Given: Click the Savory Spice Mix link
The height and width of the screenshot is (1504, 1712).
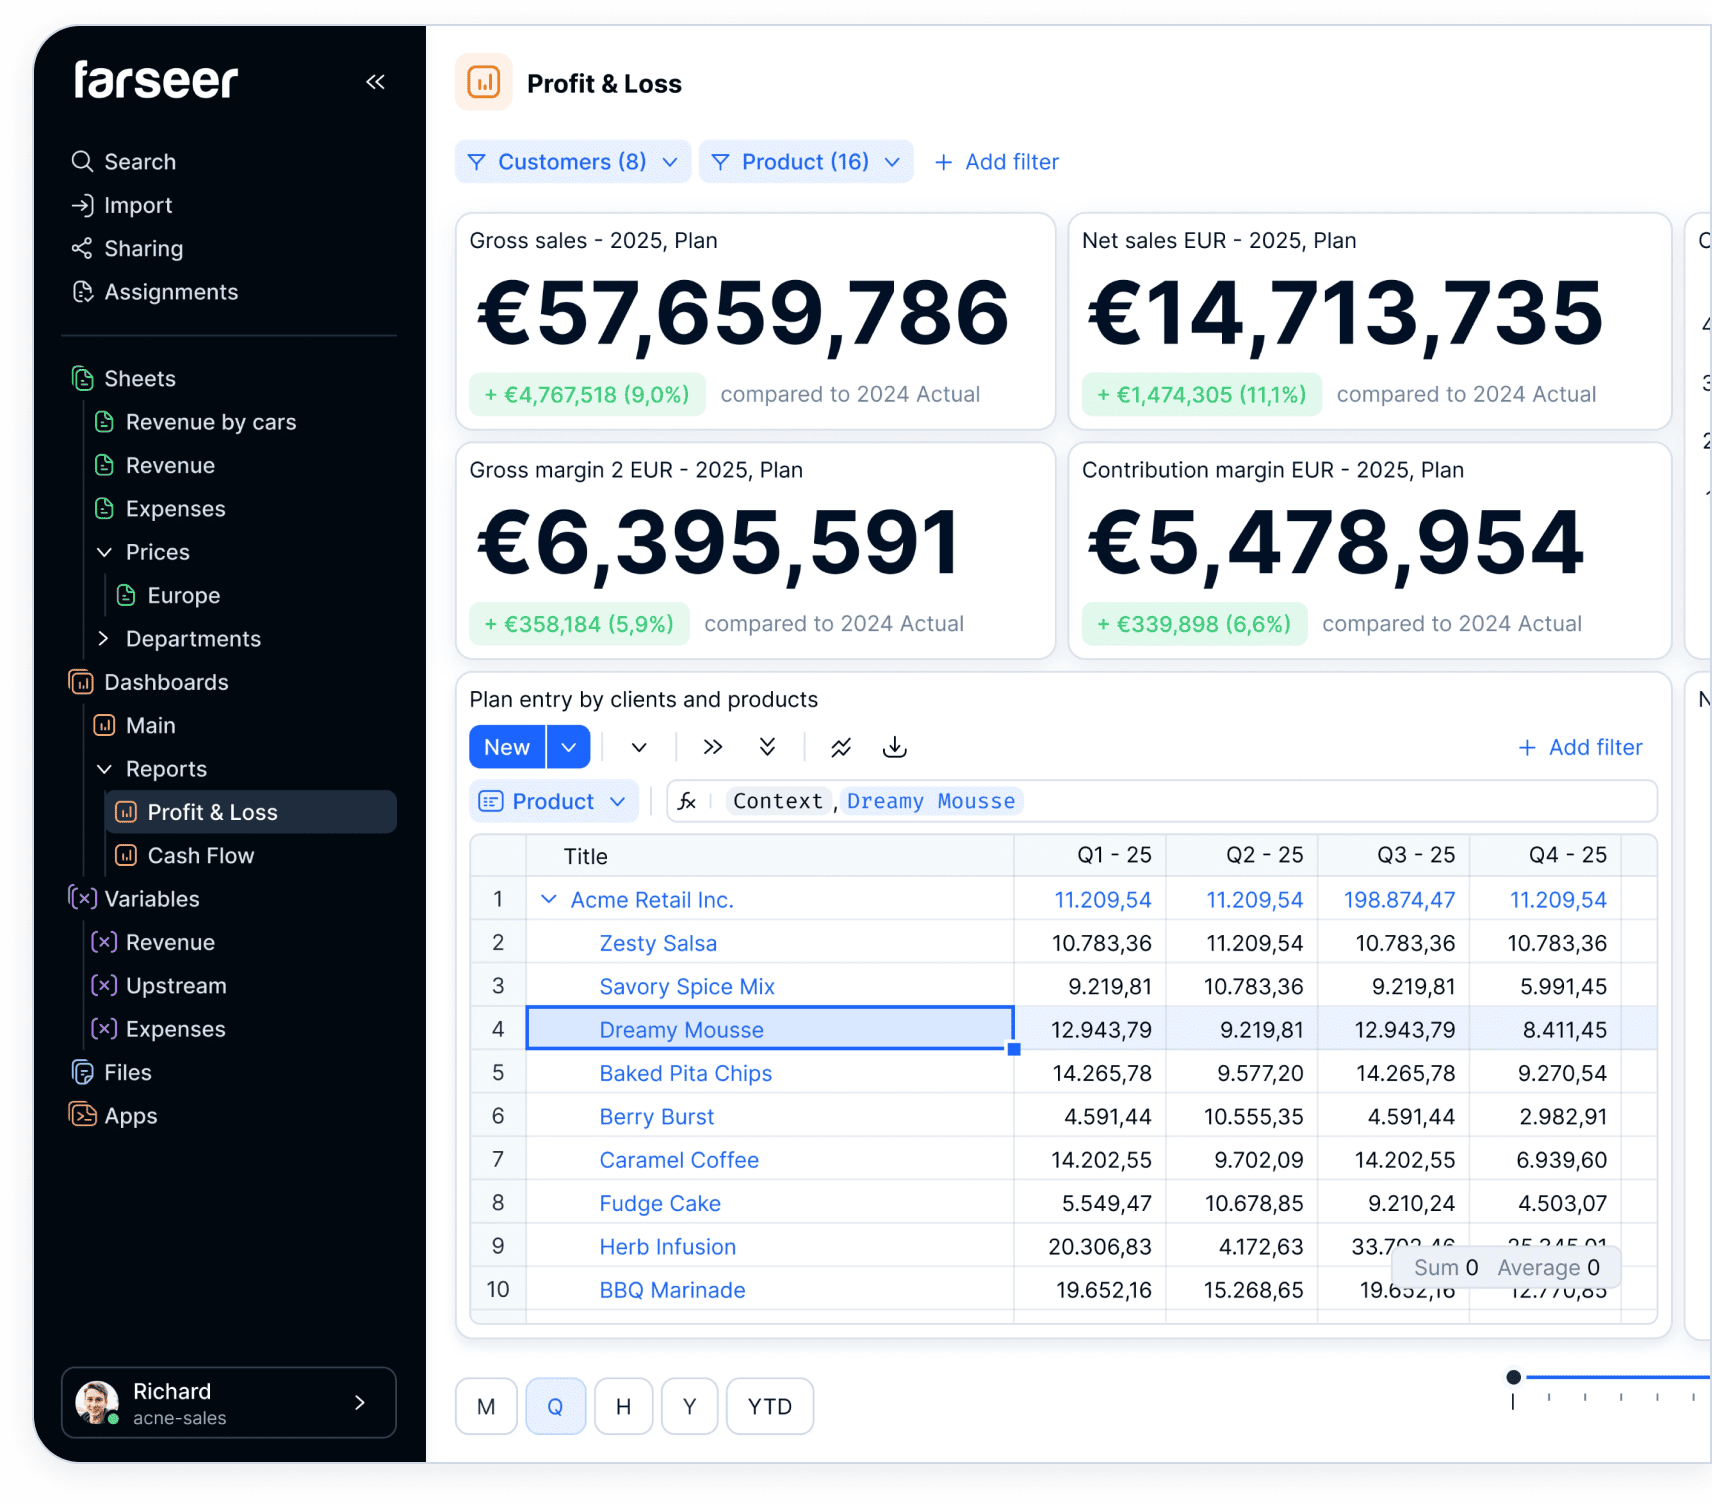Looking at the screenshot, I should (687, 987).
